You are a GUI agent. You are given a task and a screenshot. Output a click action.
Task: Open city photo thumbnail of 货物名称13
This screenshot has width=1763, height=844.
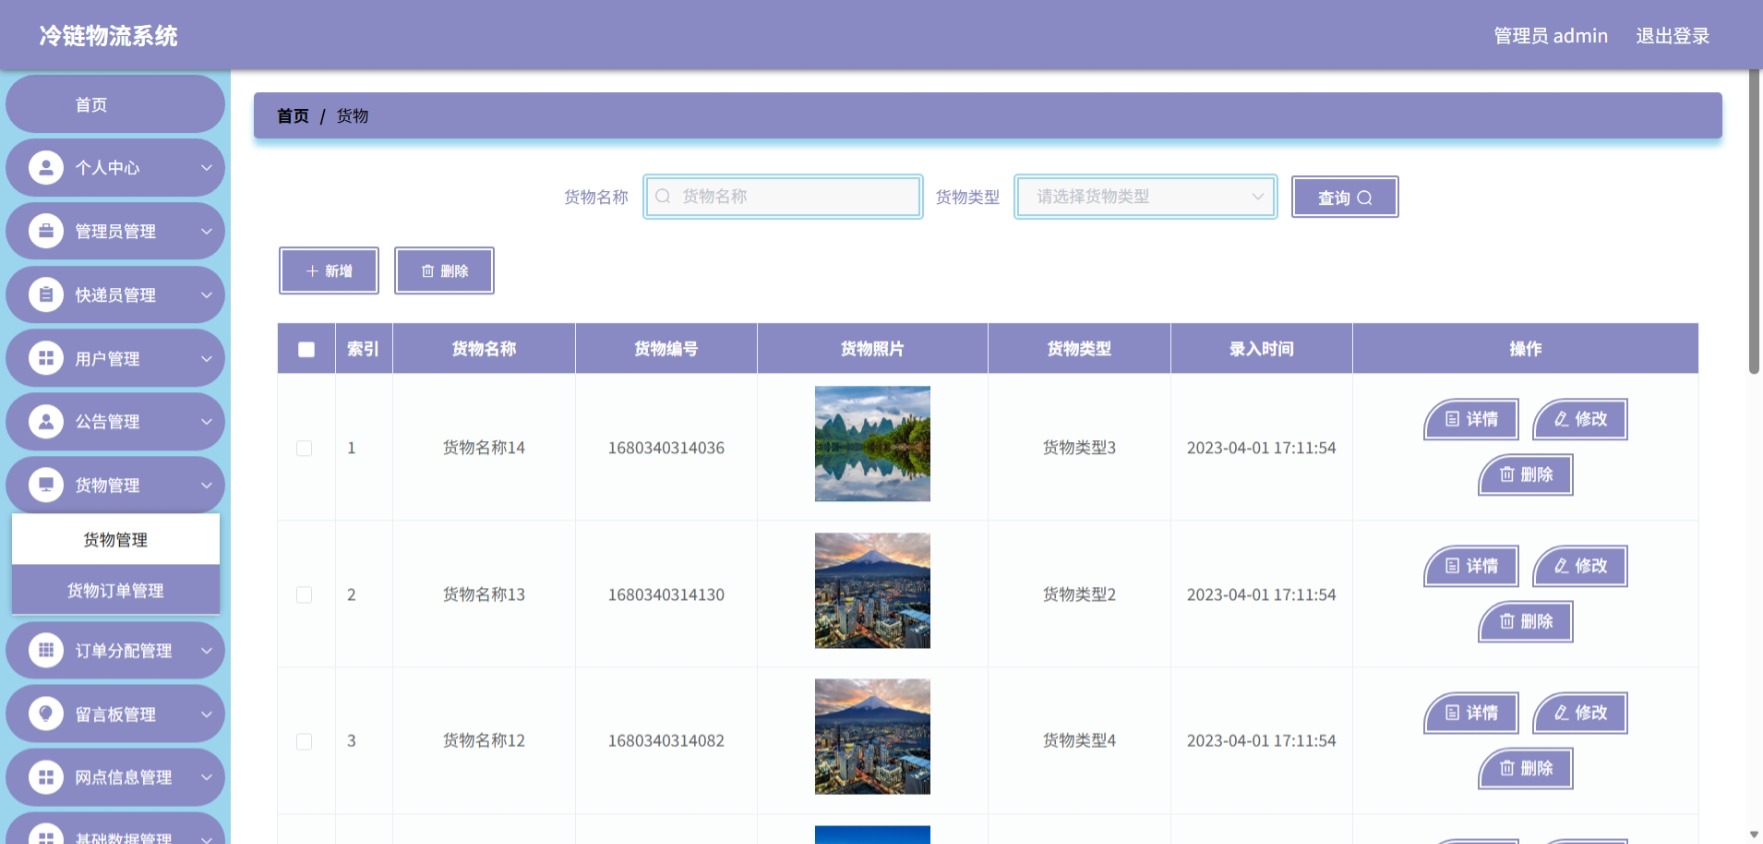pos(872,590)
